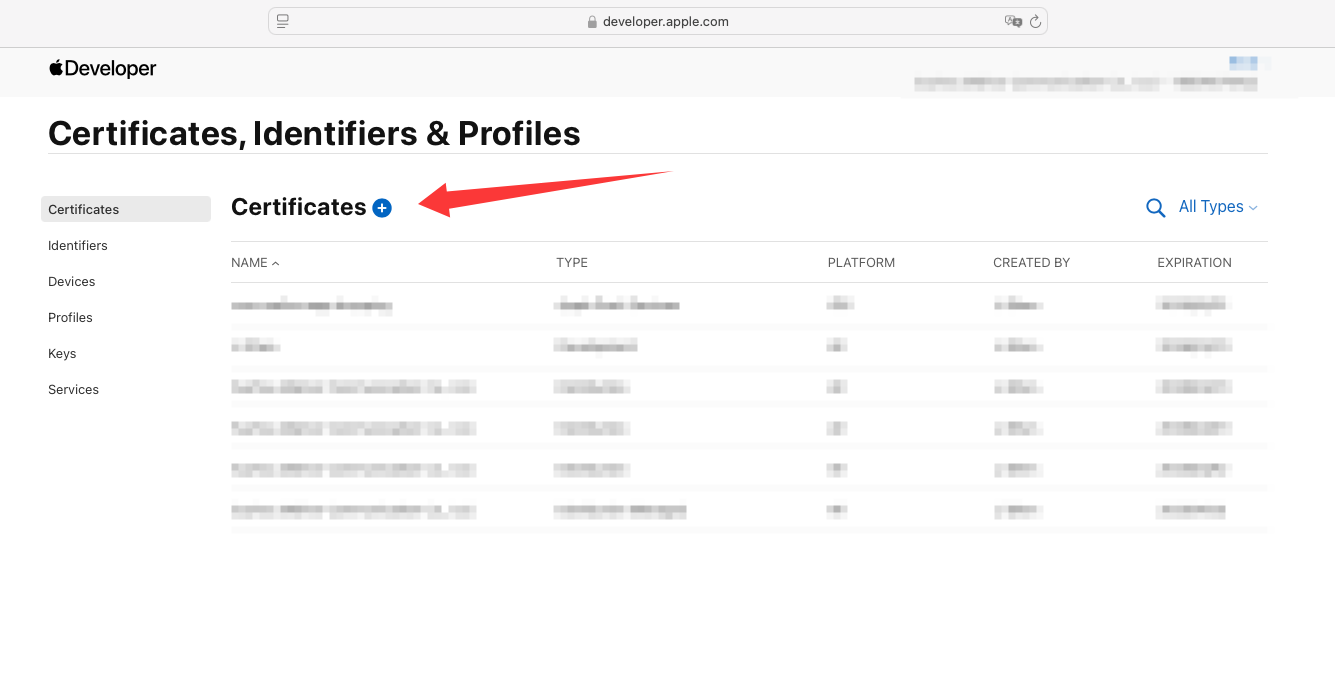Switch to the Profiles section

[x=70, y=317]
